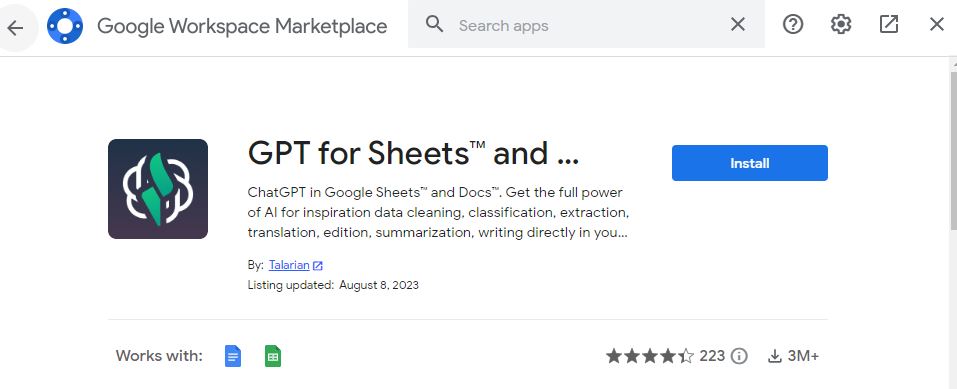Open marketplace in new window icon
The width and height of the screenshot is (957, 389).
tap(889, 24)
